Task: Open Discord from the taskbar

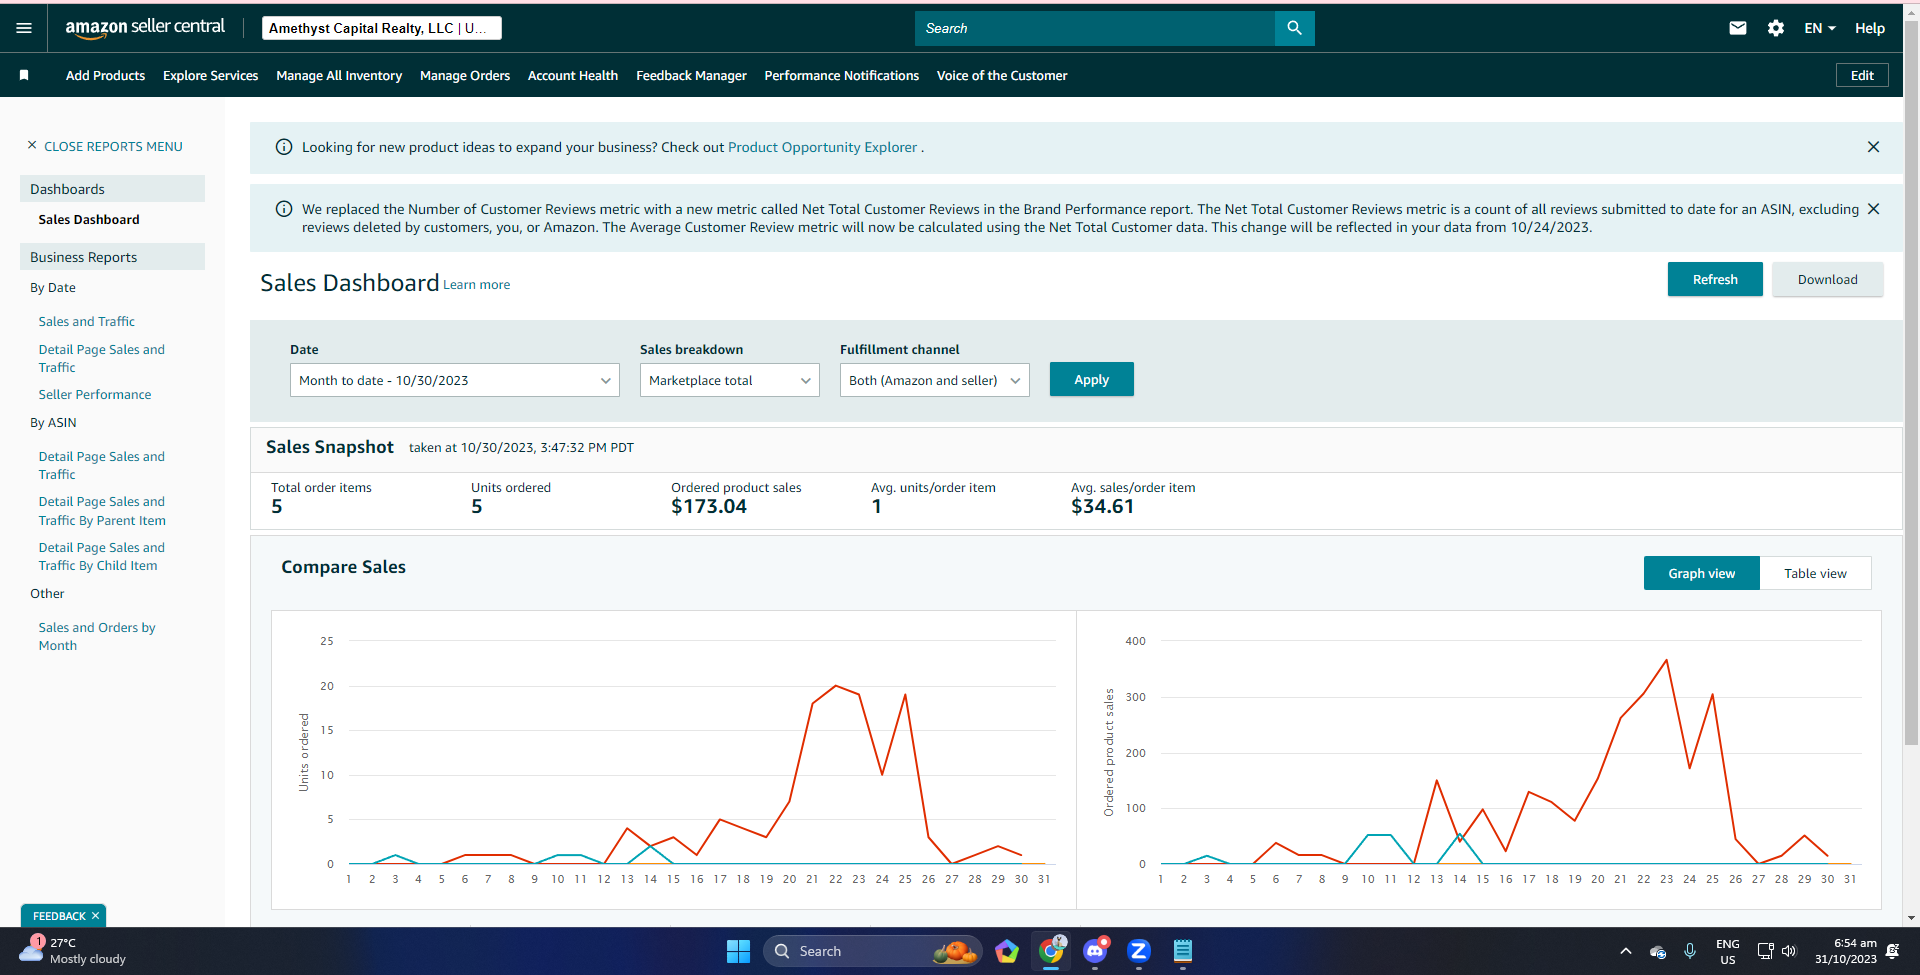Action: click(x=1095, y=951)
